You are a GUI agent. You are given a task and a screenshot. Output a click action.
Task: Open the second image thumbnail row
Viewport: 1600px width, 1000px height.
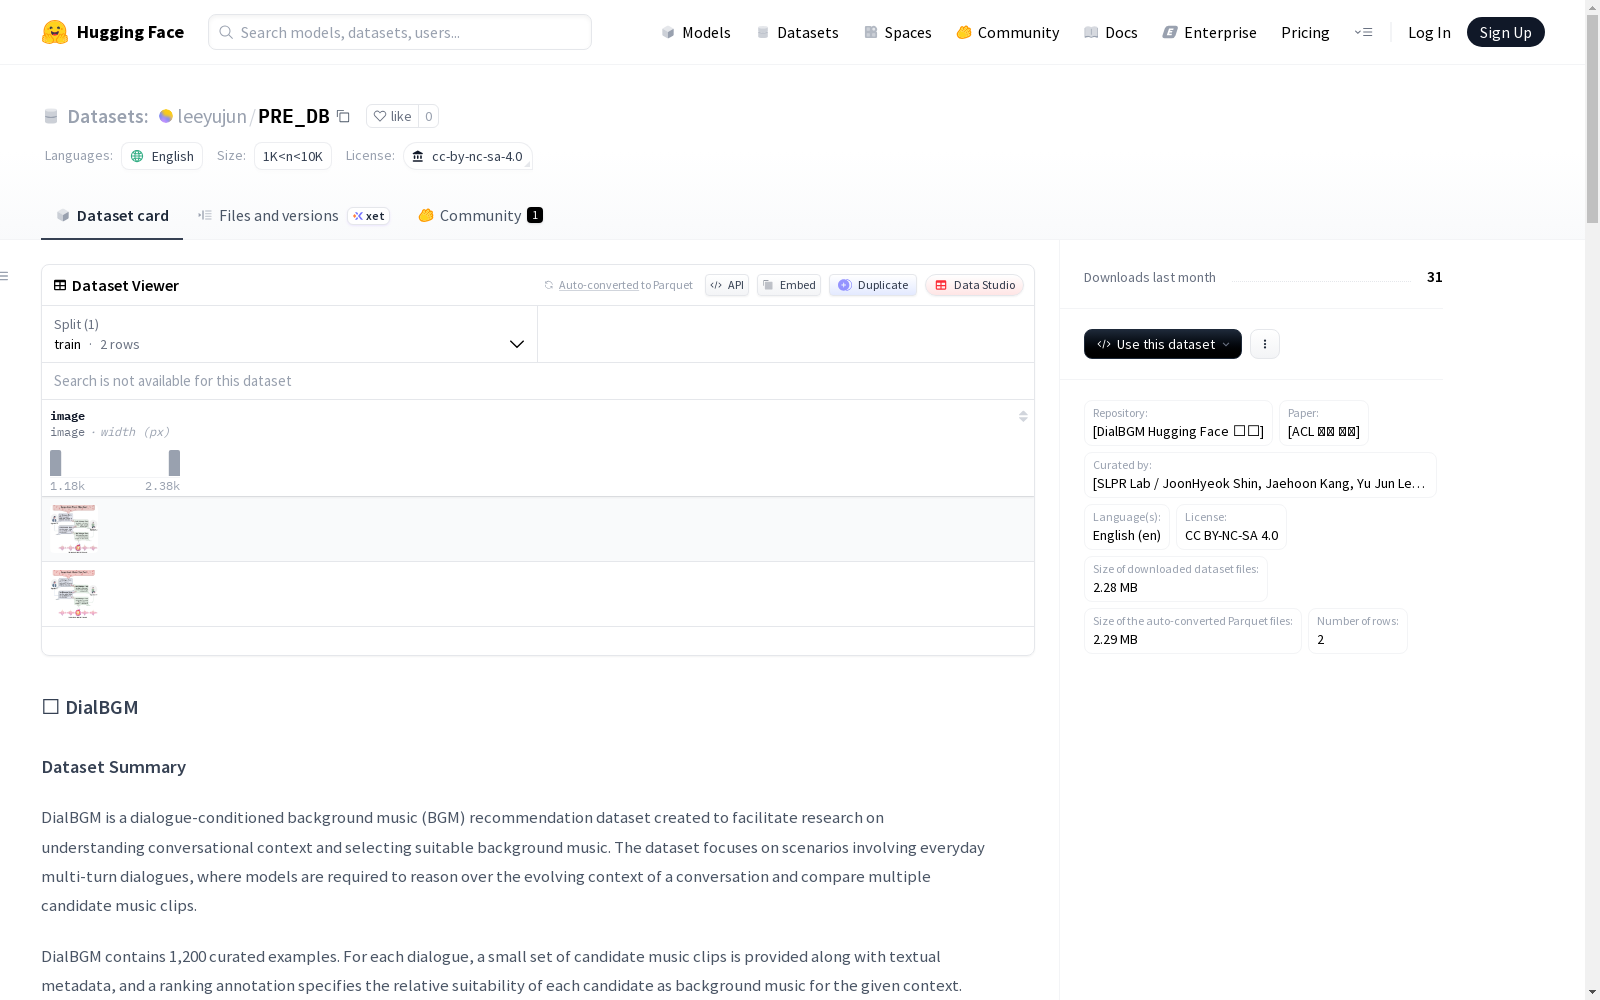pos(74,594)
